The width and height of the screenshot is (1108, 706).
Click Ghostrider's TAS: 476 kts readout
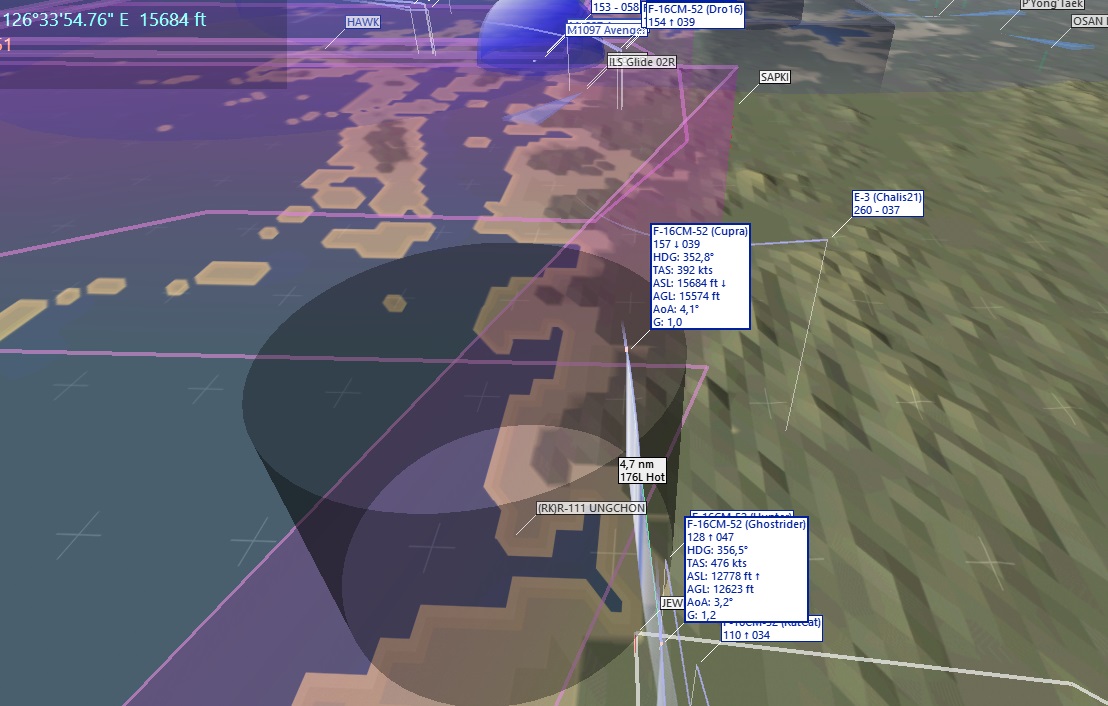click(717, 563)
